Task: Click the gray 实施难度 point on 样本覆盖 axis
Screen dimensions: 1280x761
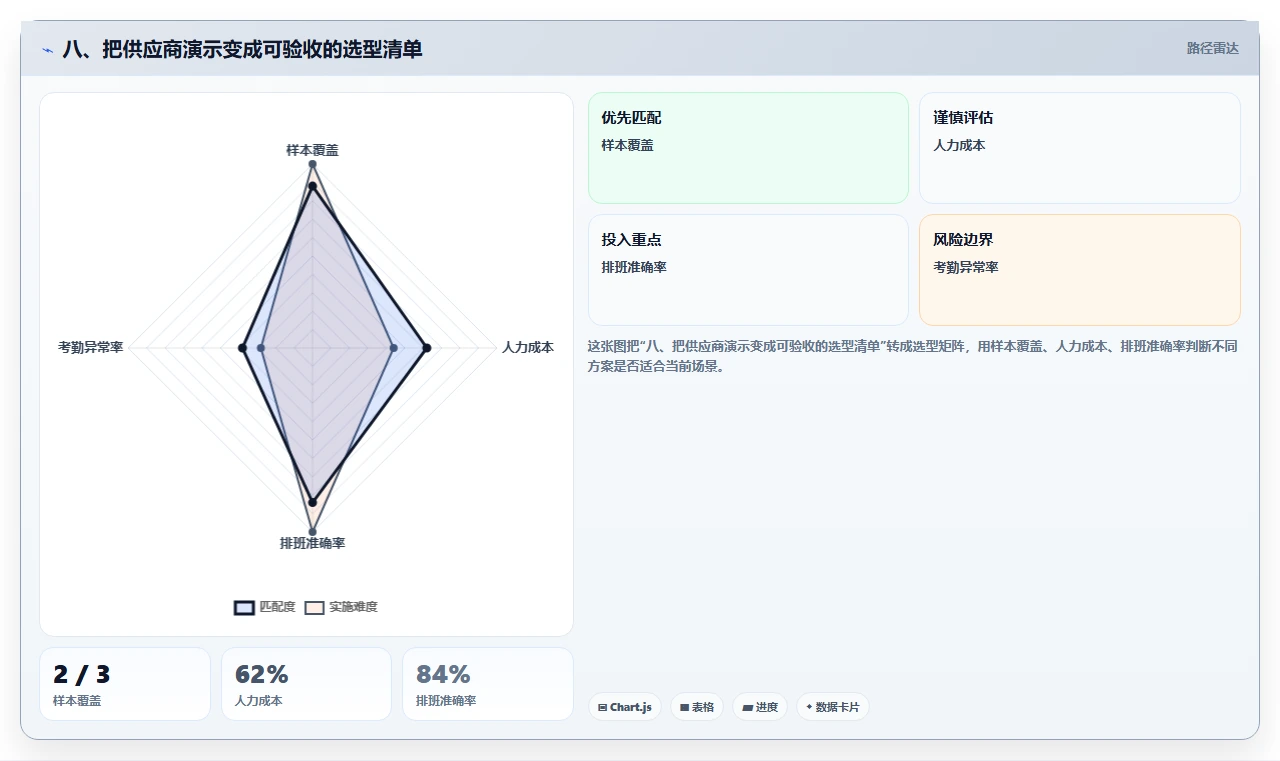Action: (312, 164)
